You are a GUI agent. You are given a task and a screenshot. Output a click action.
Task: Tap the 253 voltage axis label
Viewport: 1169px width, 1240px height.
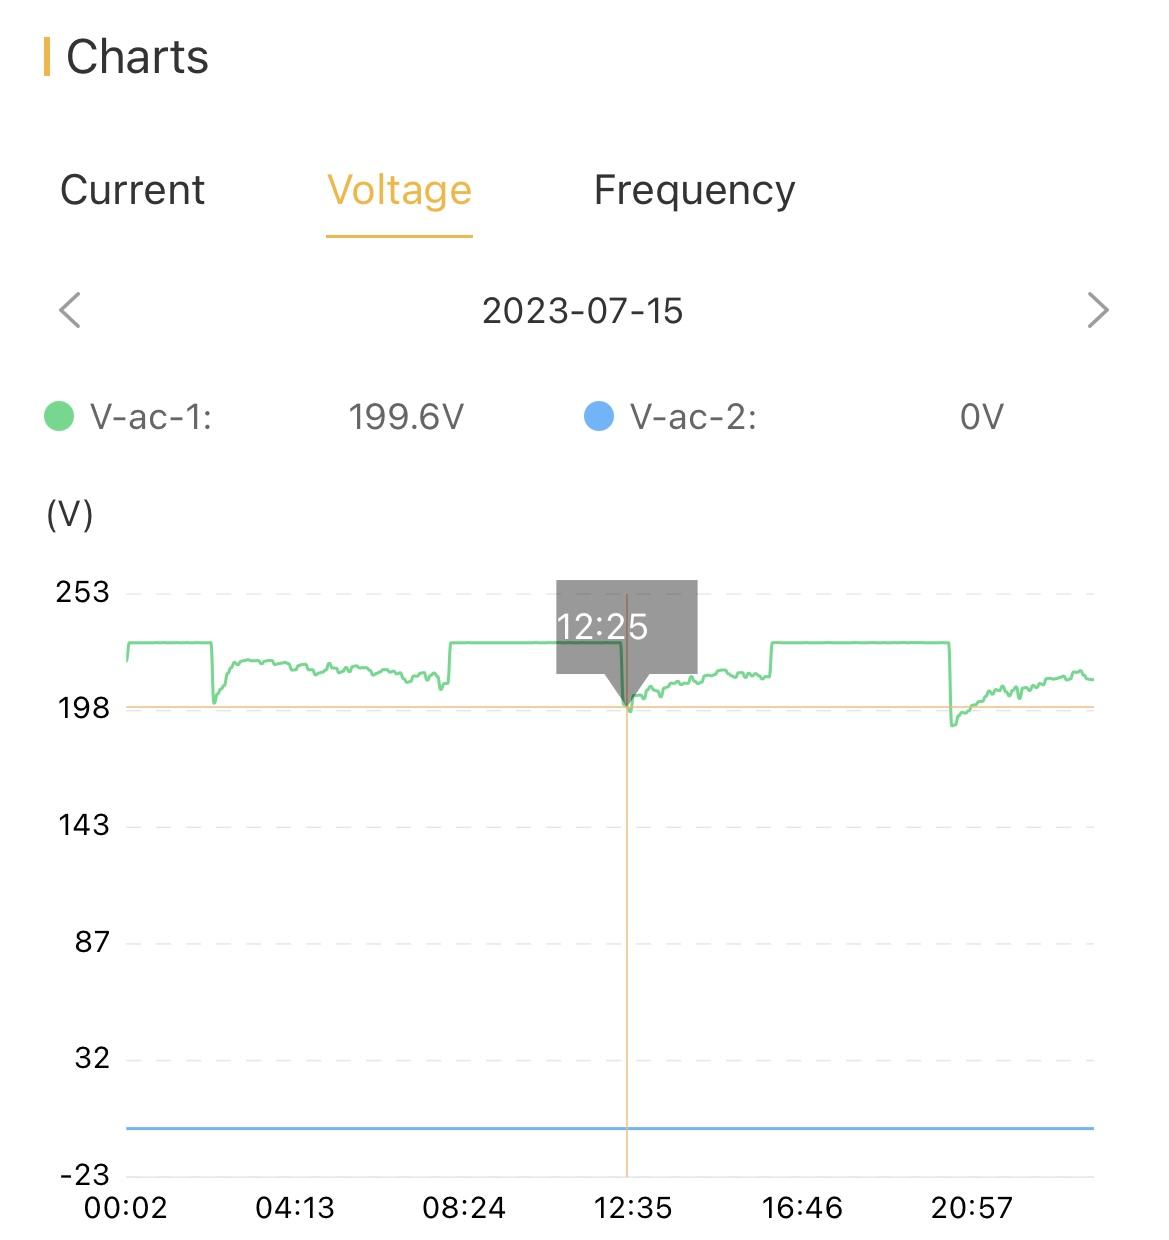coord(82,592)
